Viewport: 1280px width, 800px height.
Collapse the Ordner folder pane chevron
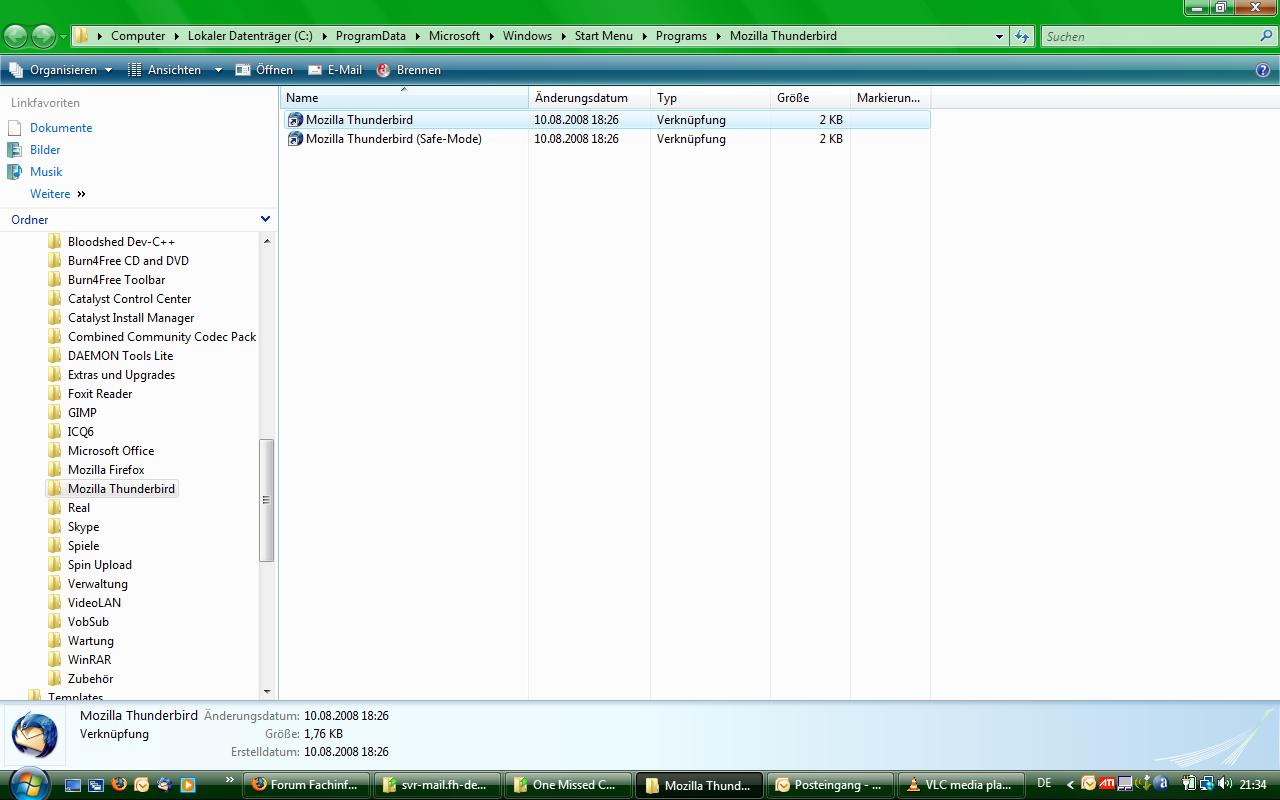tap(265, 219)
